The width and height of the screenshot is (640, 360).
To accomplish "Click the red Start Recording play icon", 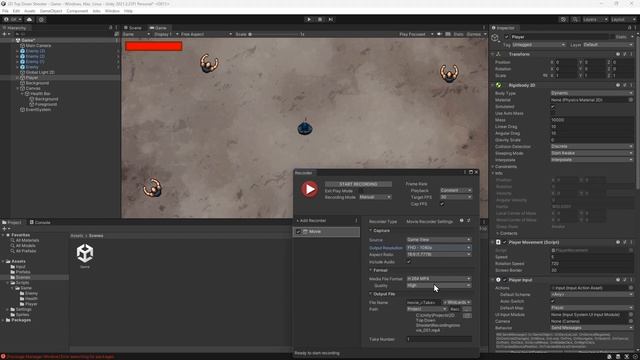I will point(309,189).
